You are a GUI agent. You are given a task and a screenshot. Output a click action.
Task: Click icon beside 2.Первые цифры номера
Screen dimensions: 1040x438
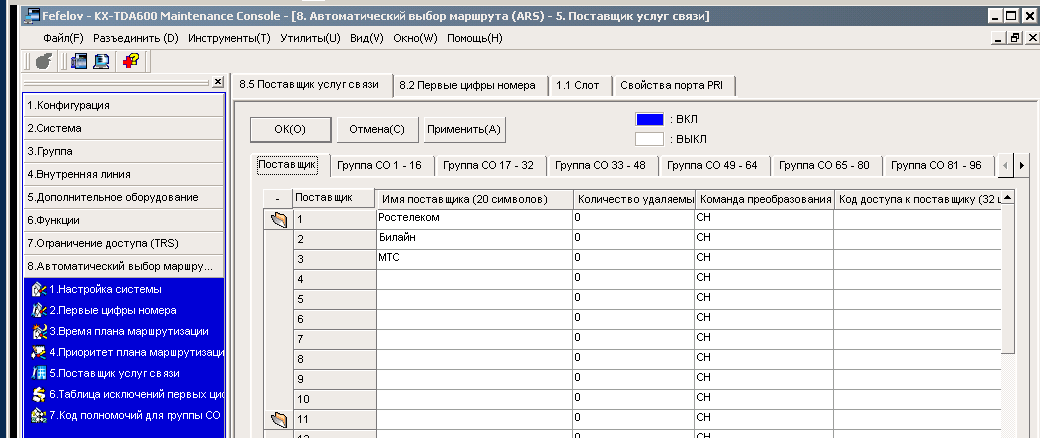point(39,310)
